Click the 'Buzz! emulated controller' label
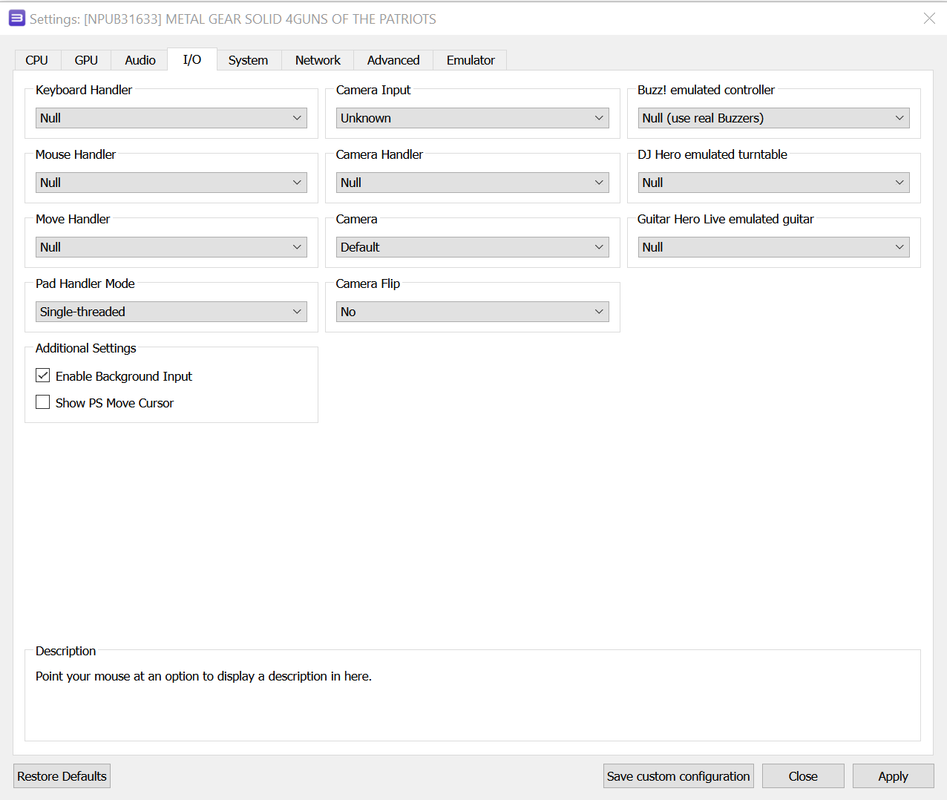 [x=706, y=90]
